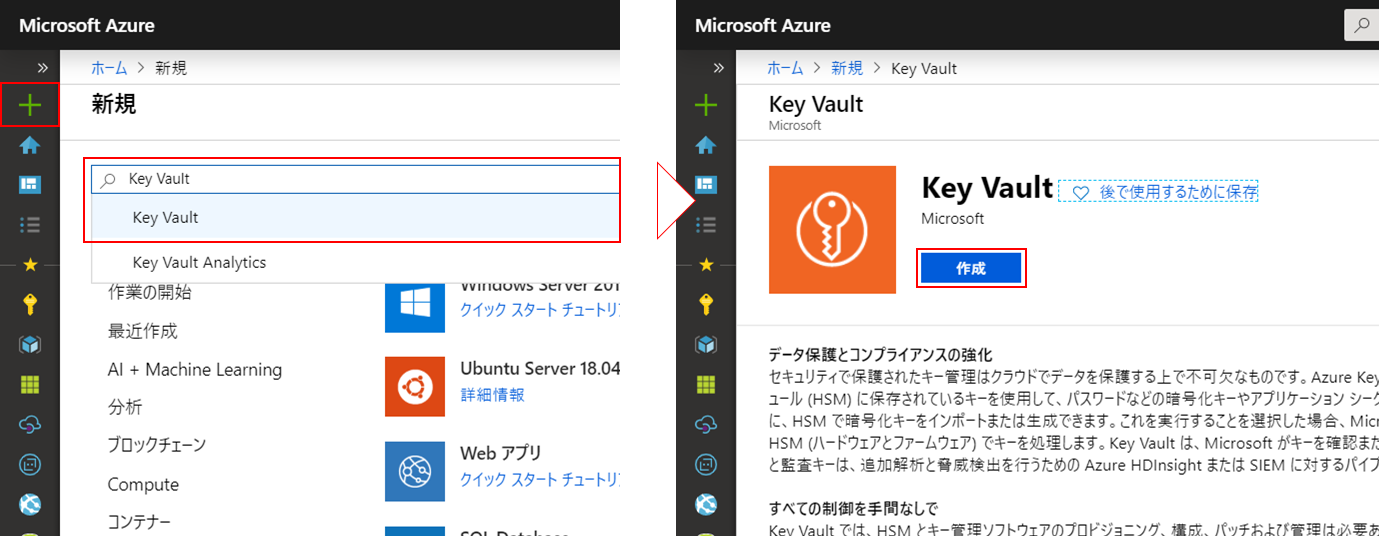Screen dimensions: 1379x536
Task: Open the AI + Machine Learning category
Action: click(195, 370)
